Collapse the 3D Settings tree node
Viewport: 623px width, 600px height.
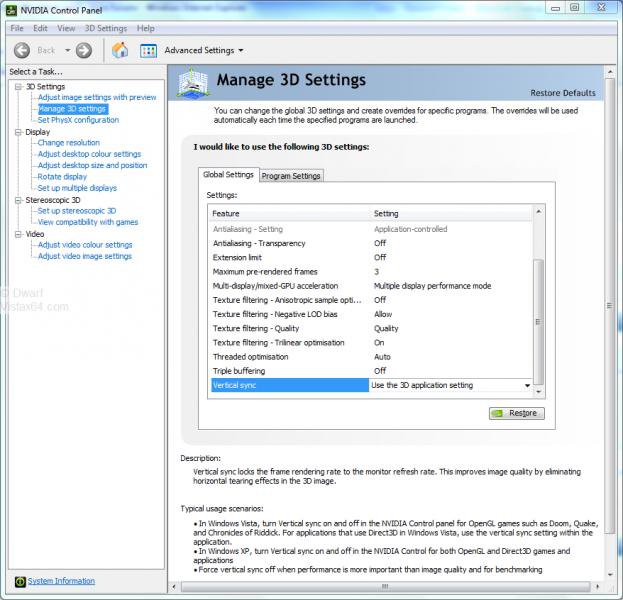[18, 87]
